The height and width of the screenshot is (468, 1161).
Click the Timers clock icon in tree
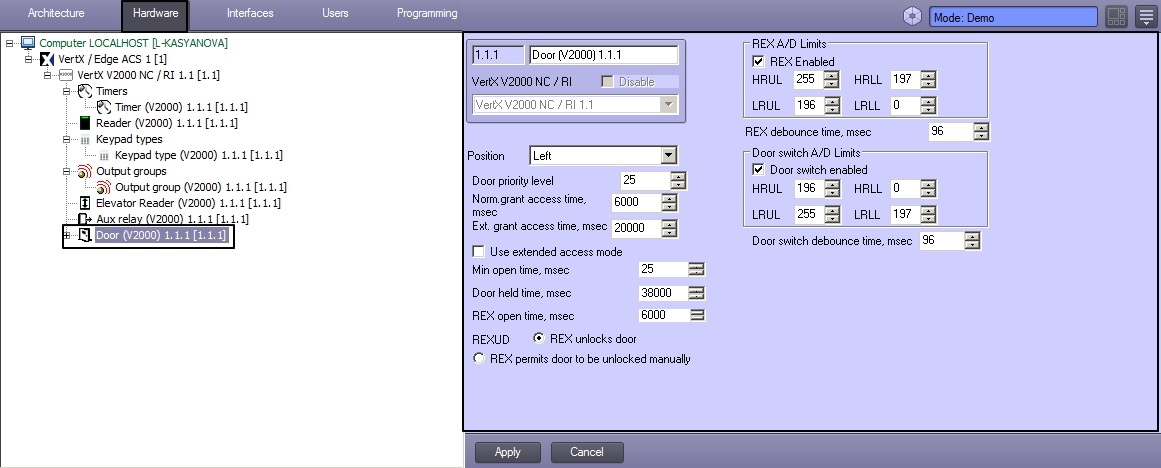tap(85, 91)
